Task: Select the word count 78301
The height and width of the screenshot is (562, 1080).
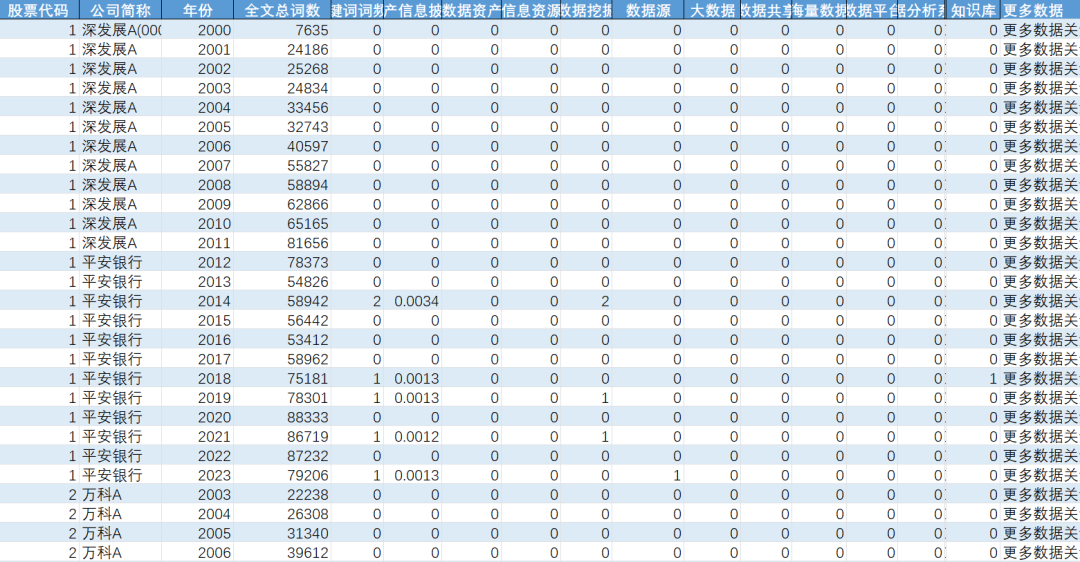Action: [x=282, y=398]
